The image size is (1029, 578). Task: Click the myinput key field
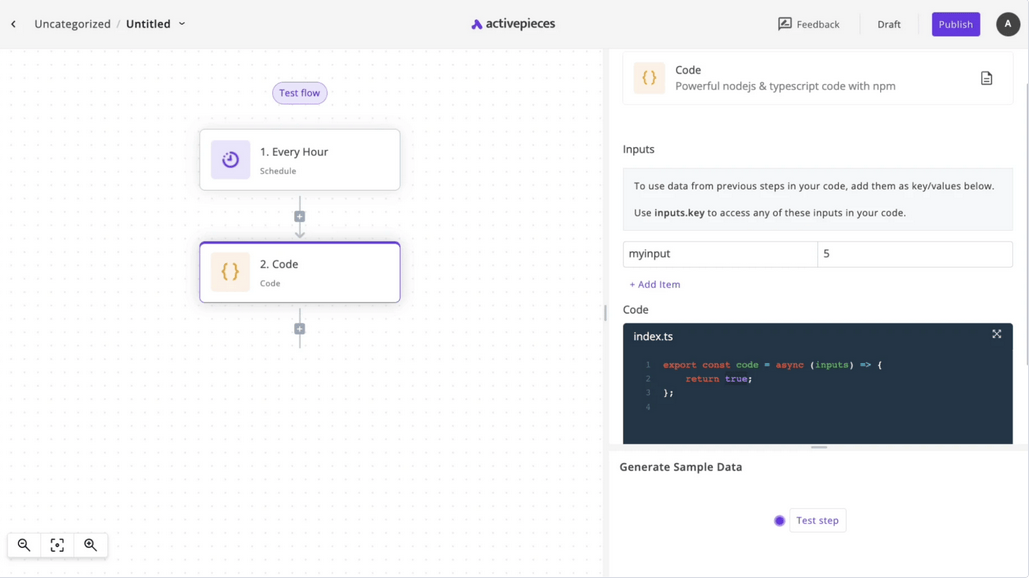tap(719, 253)
